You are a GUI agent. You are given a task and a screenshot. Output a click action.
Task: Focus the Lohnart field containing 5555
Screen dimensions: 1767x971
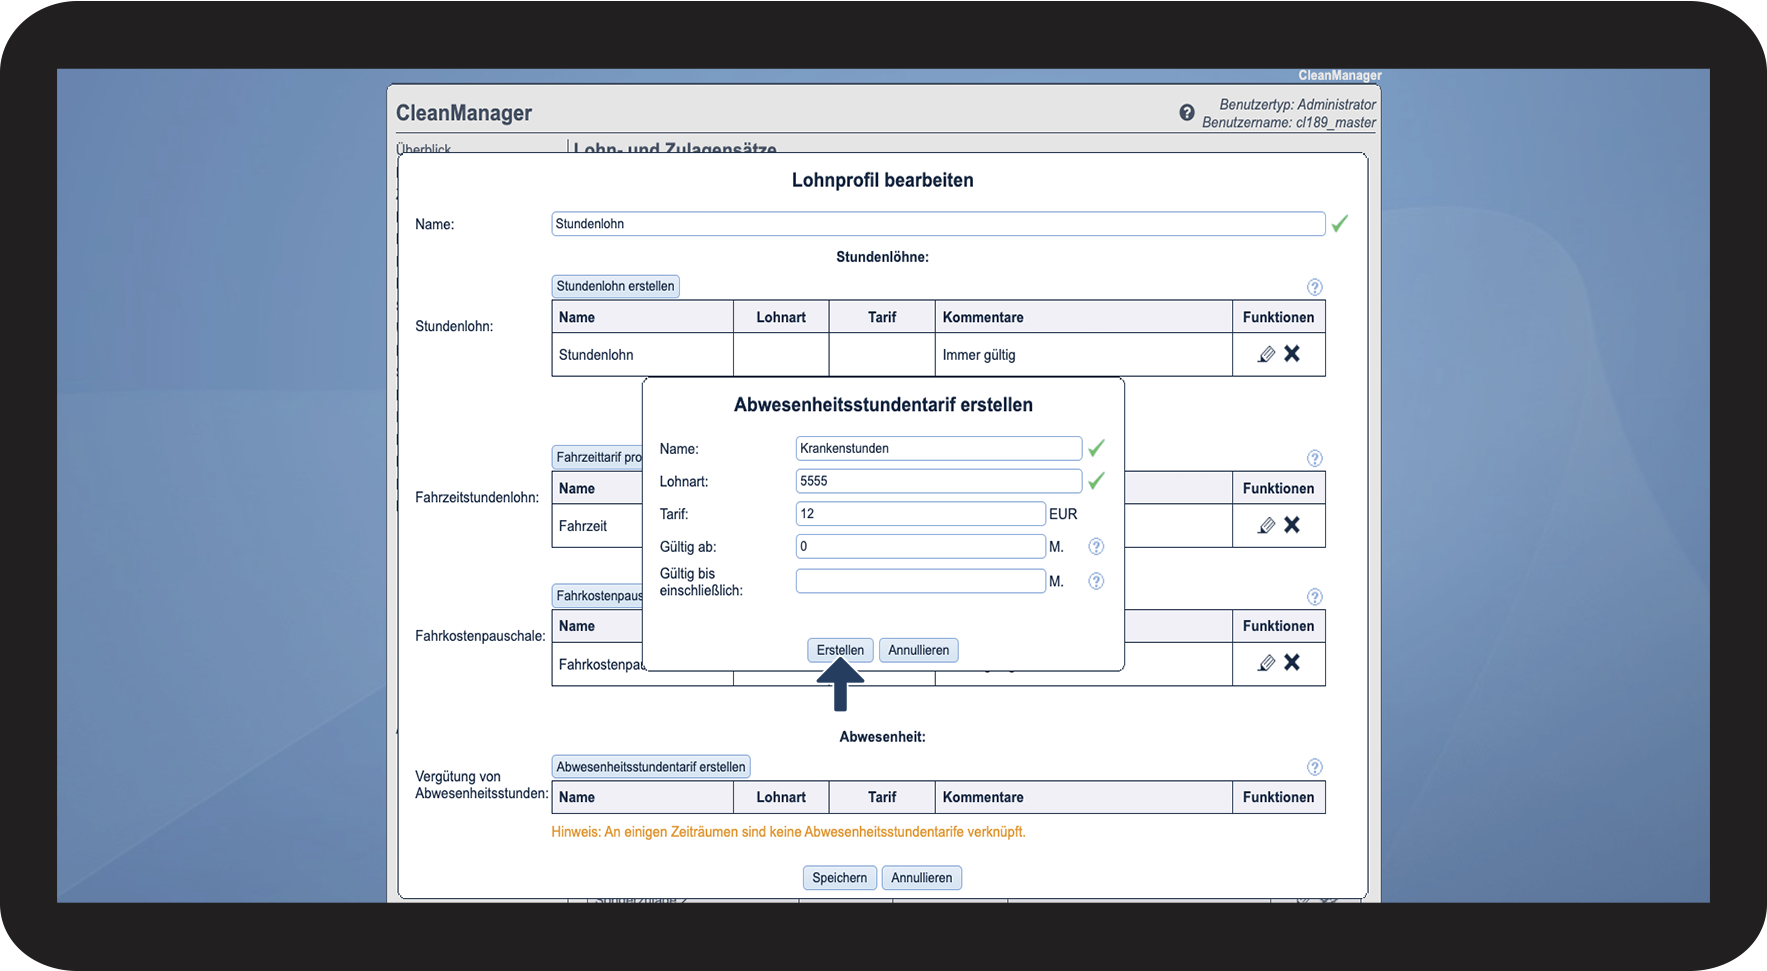tap(939, 481)
